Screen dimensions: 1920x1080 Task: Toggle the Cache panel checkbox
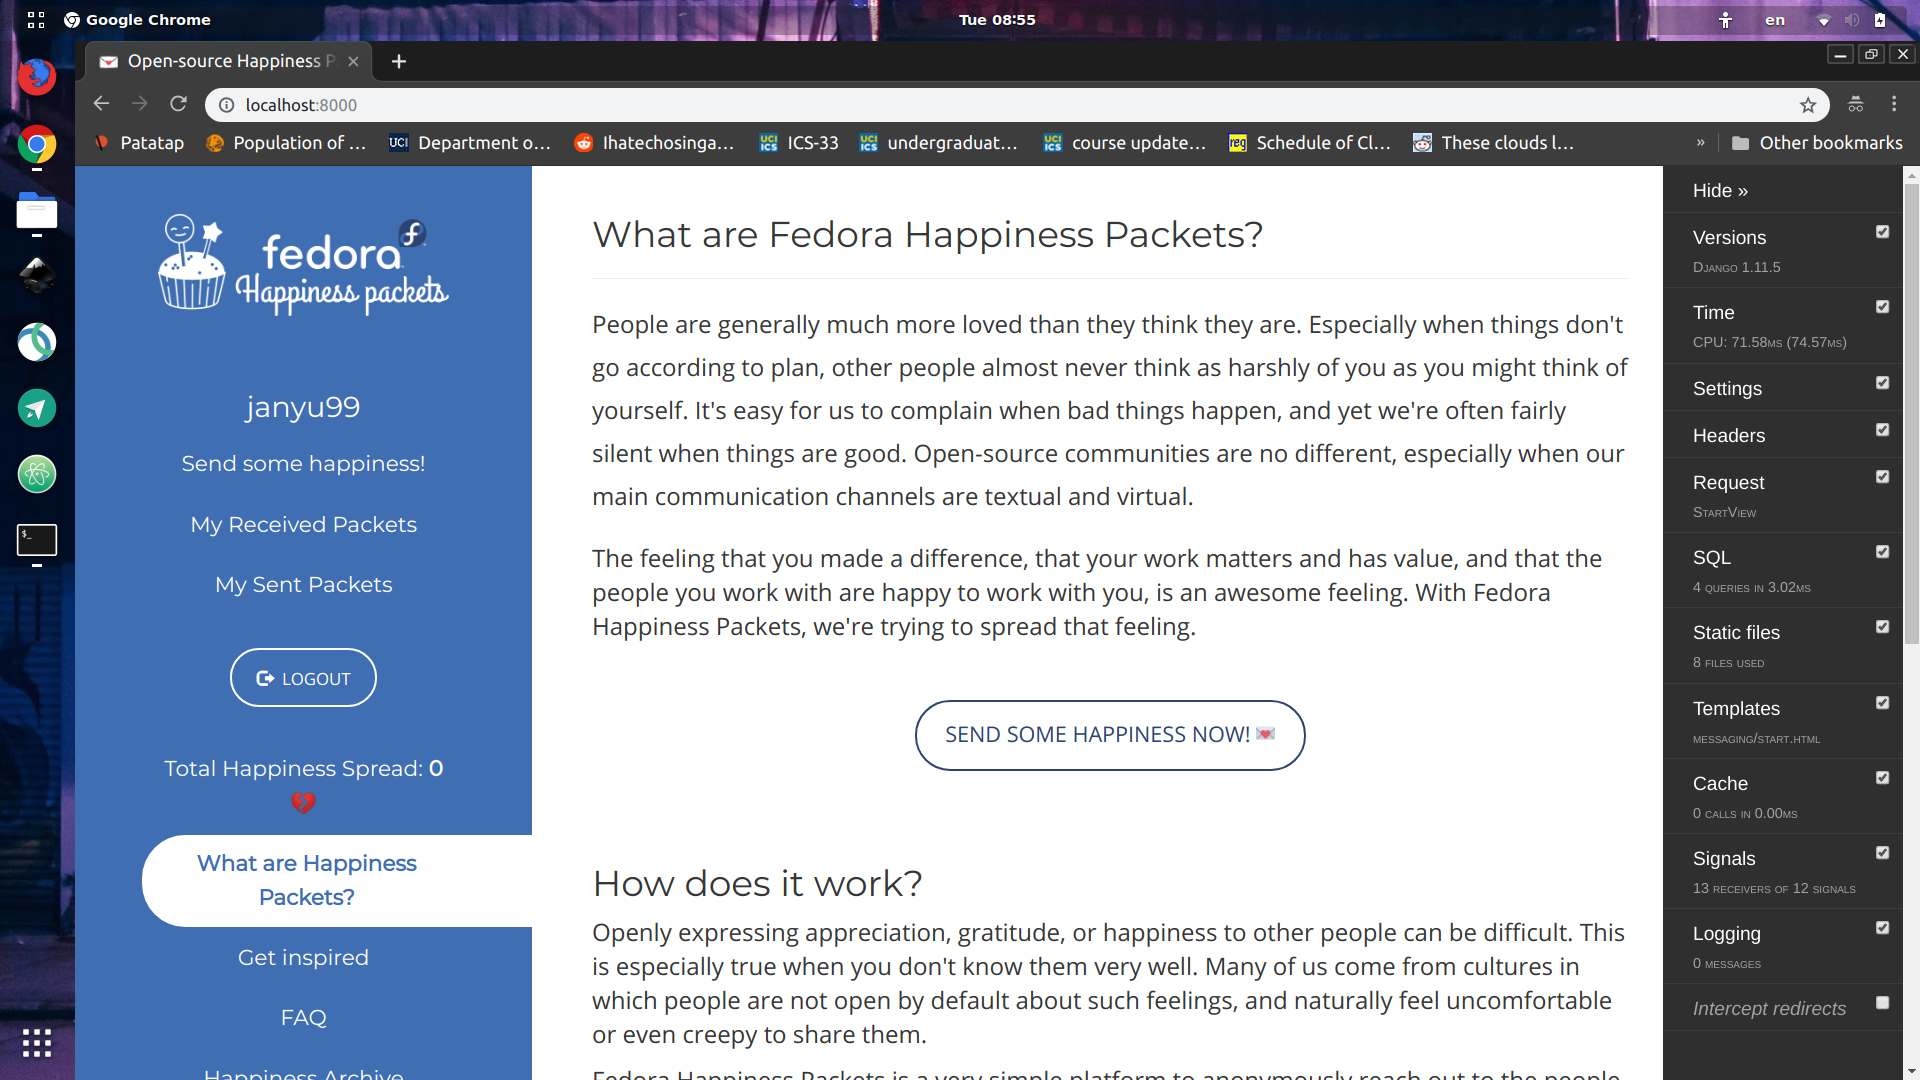[1882, 778]
